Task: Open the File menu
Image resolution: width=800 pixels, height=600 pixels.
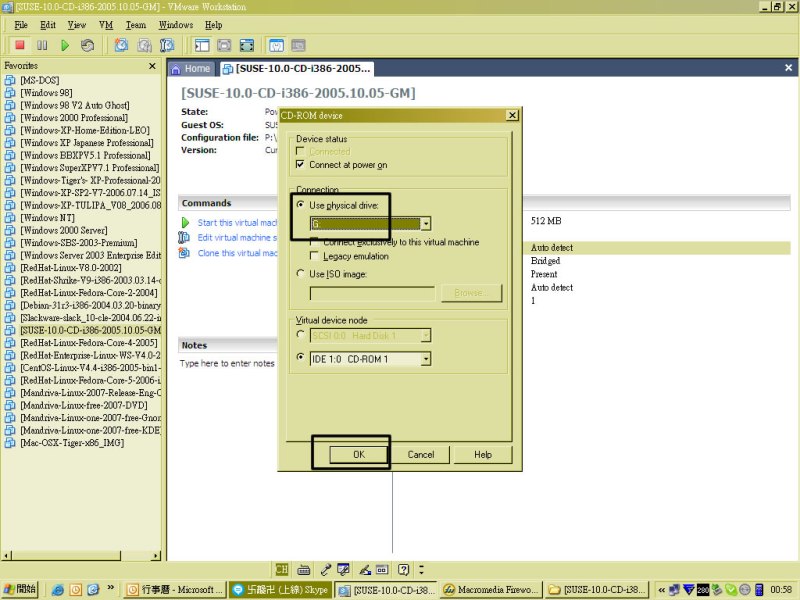Action: coord(21,25)
